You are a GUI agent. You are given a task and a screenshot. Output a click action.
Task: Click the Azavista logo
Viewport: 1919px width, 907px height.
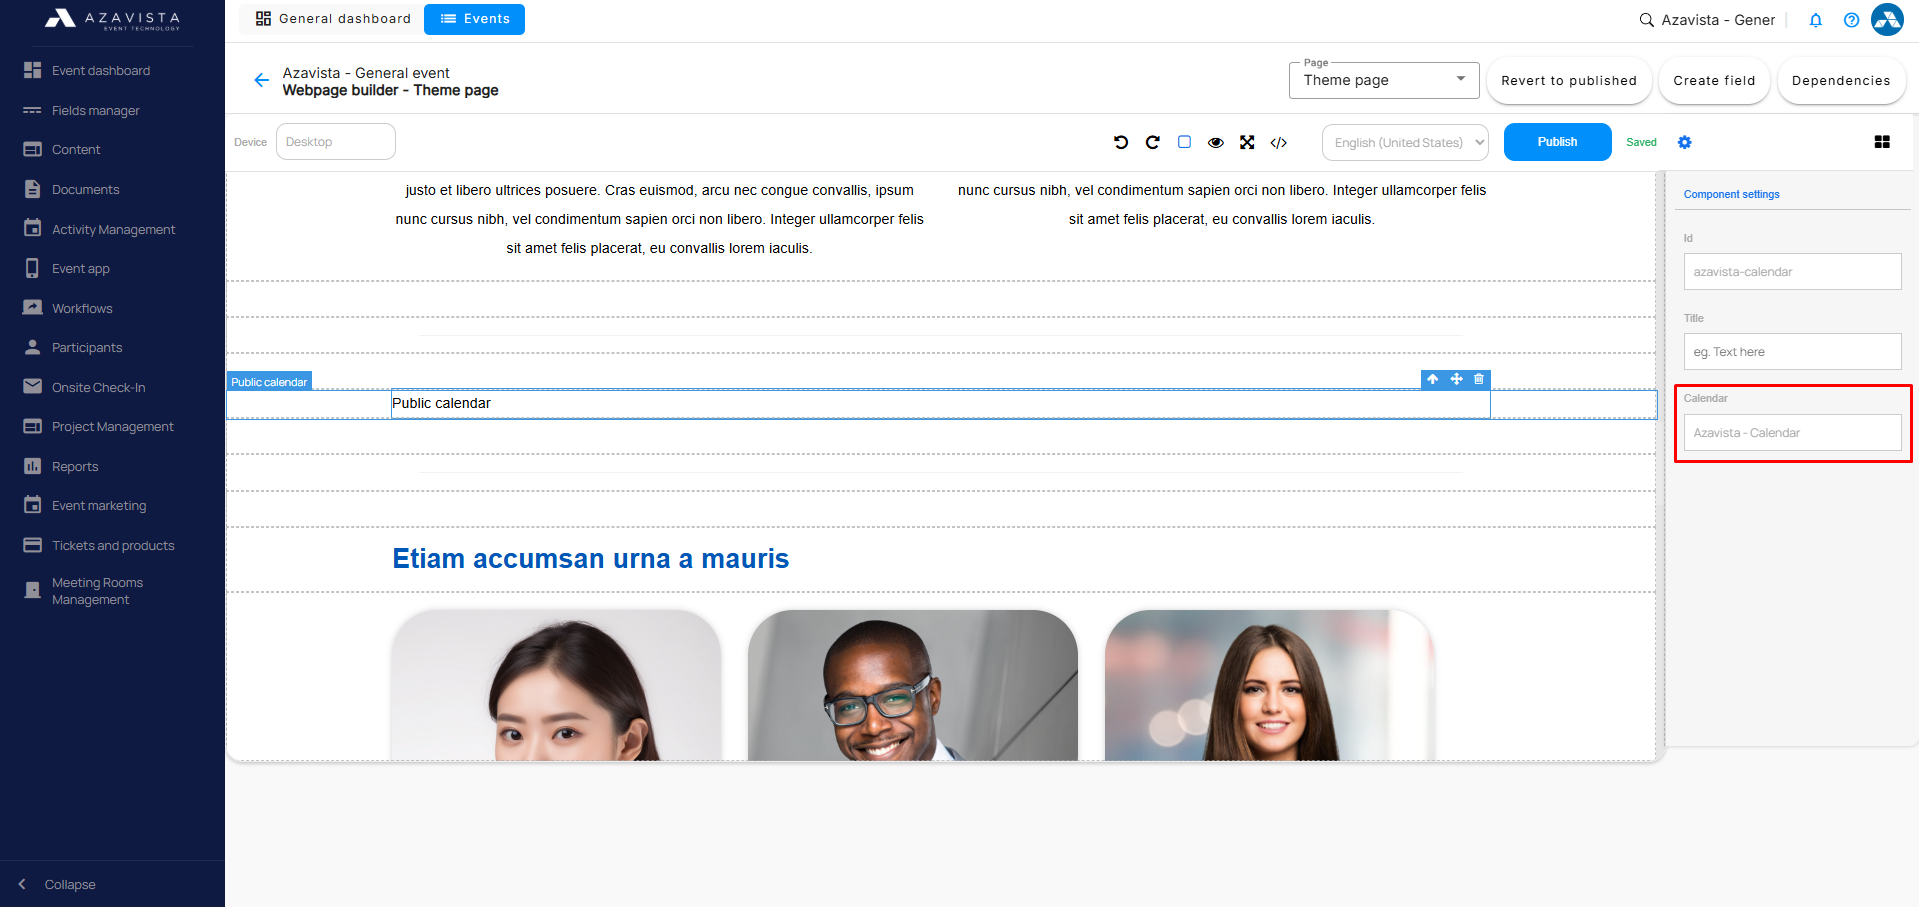point(112,19)
